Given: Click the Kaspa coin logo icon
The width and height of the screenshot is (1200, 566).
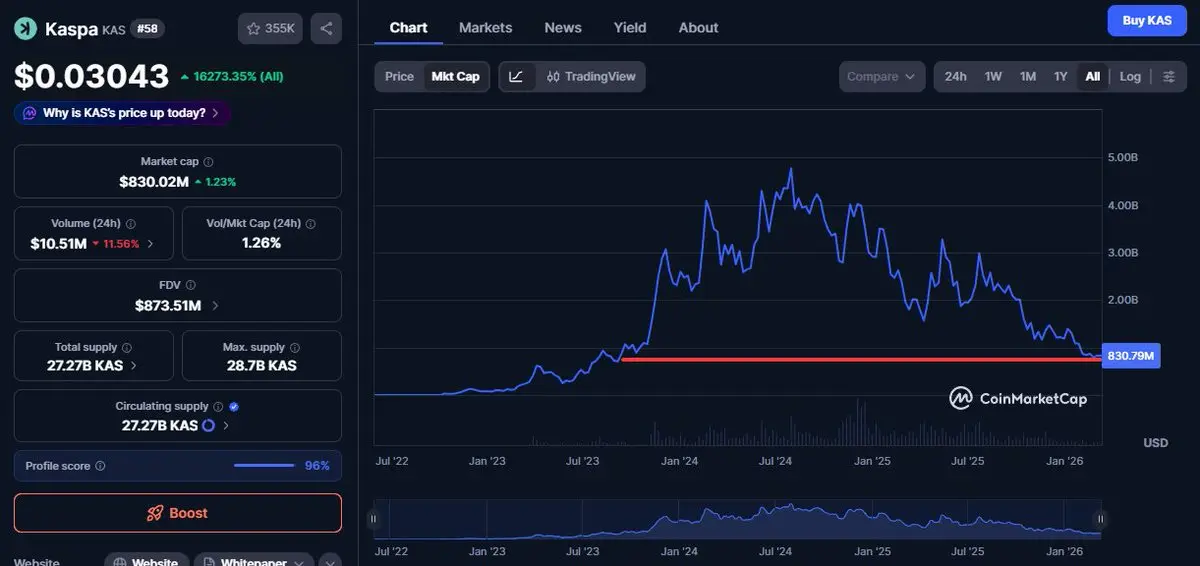Looking at the screenshot, I should tap(25, 28).
